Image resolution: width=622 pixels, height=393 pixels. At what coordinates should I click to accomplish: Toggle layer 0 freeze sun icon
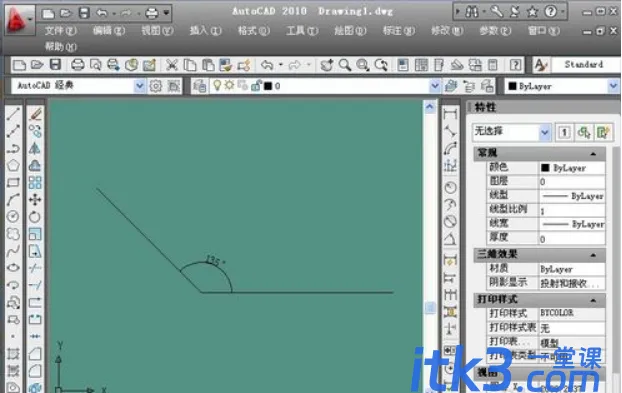[229, 85]
